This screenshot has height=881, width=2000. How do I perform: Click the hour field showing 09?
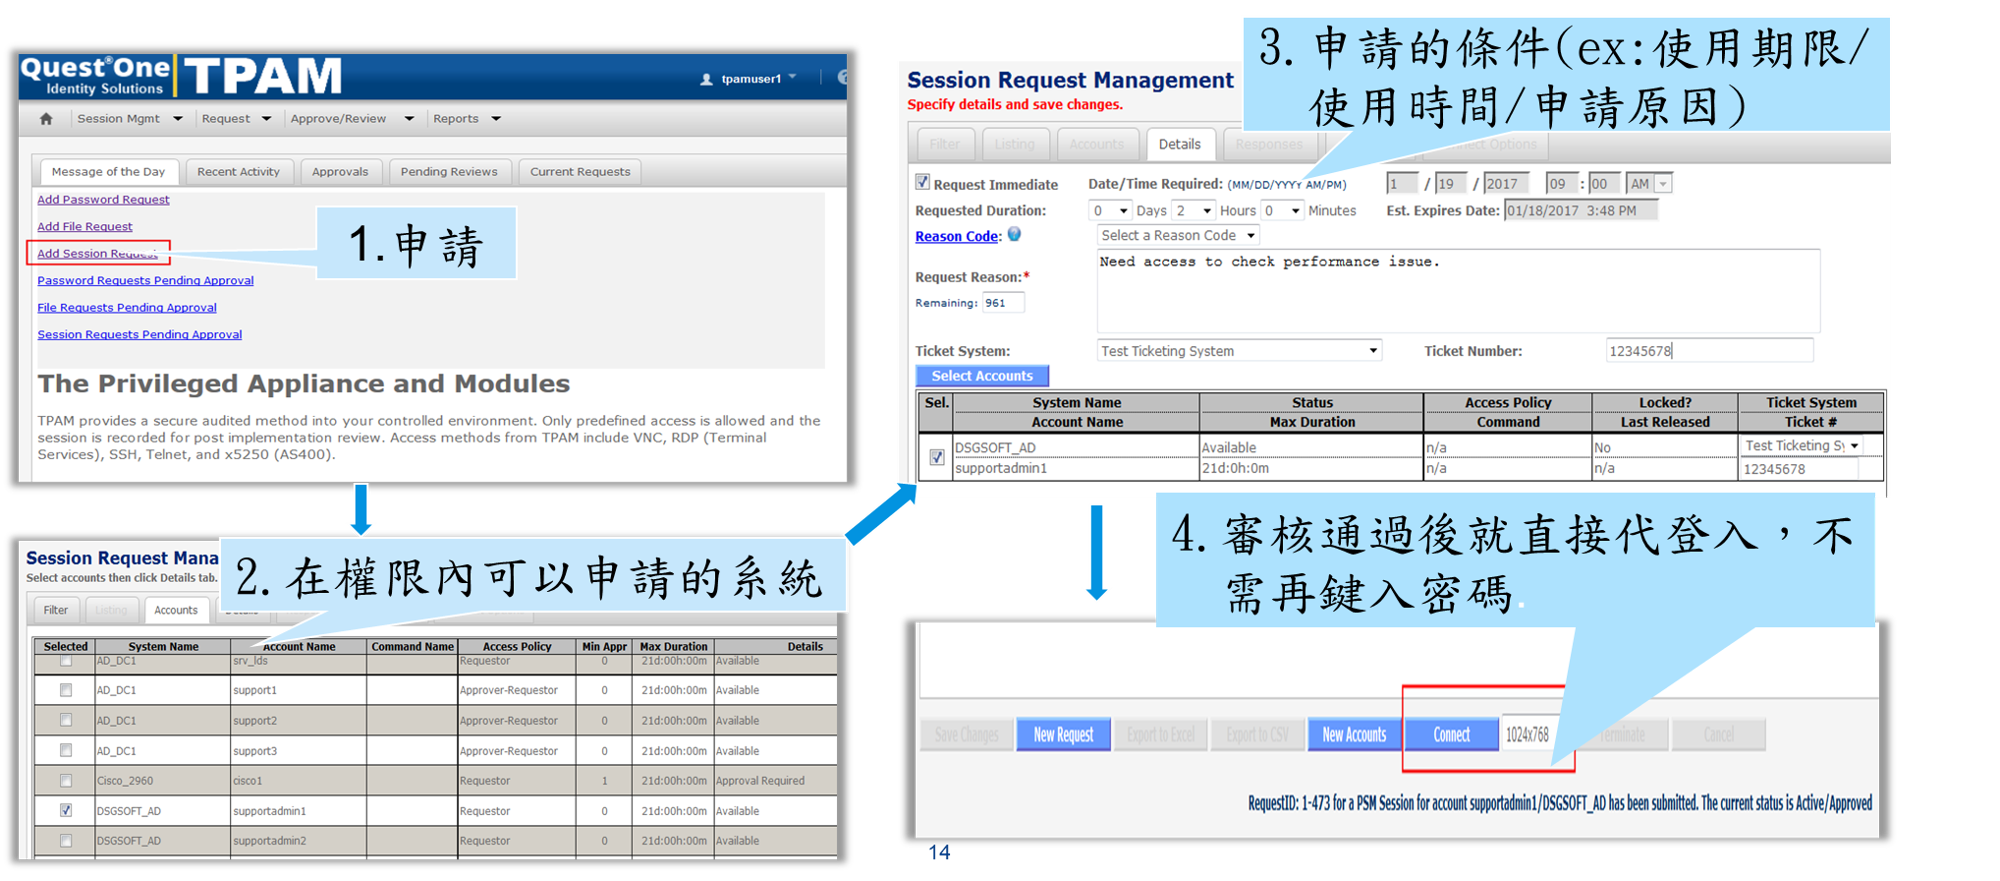click(1561, 184)
